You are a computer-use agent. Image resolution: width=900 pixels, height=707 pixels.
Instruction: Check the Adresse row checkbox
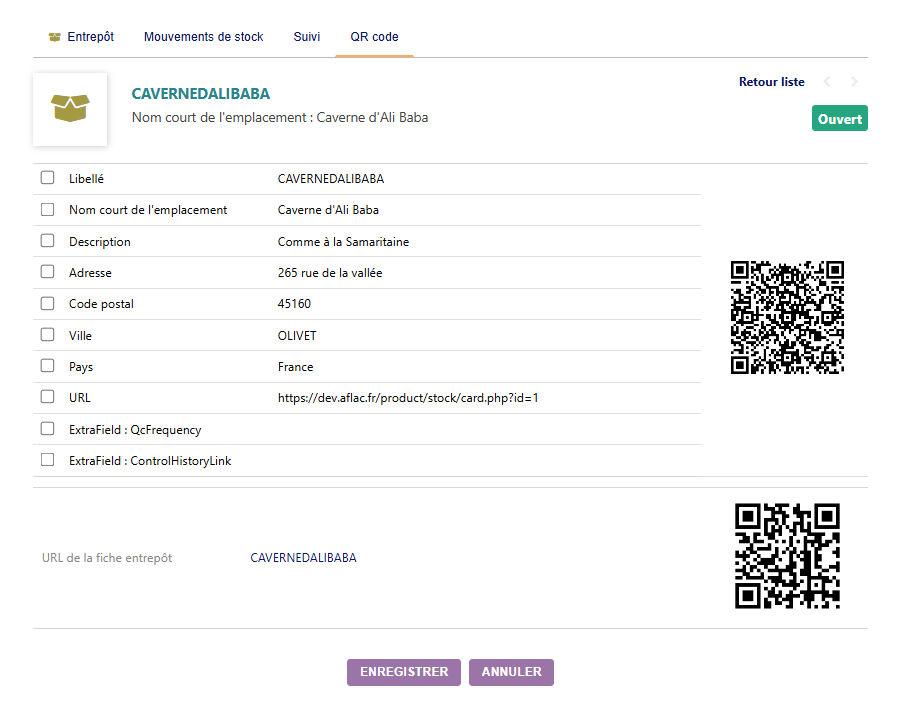(x=45, y=271)
